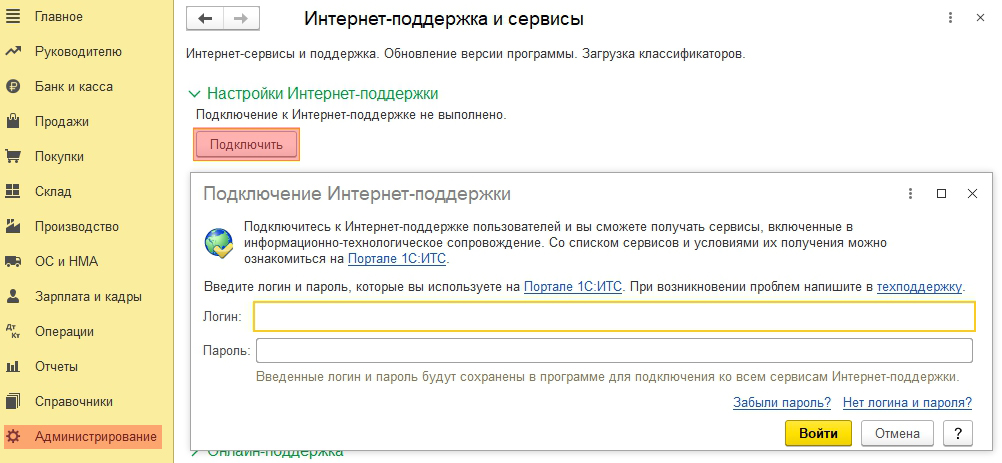The image size is (1002, 463).
Task: Open the Портале 1С:ИТС link in description
Action: (397, 259)
